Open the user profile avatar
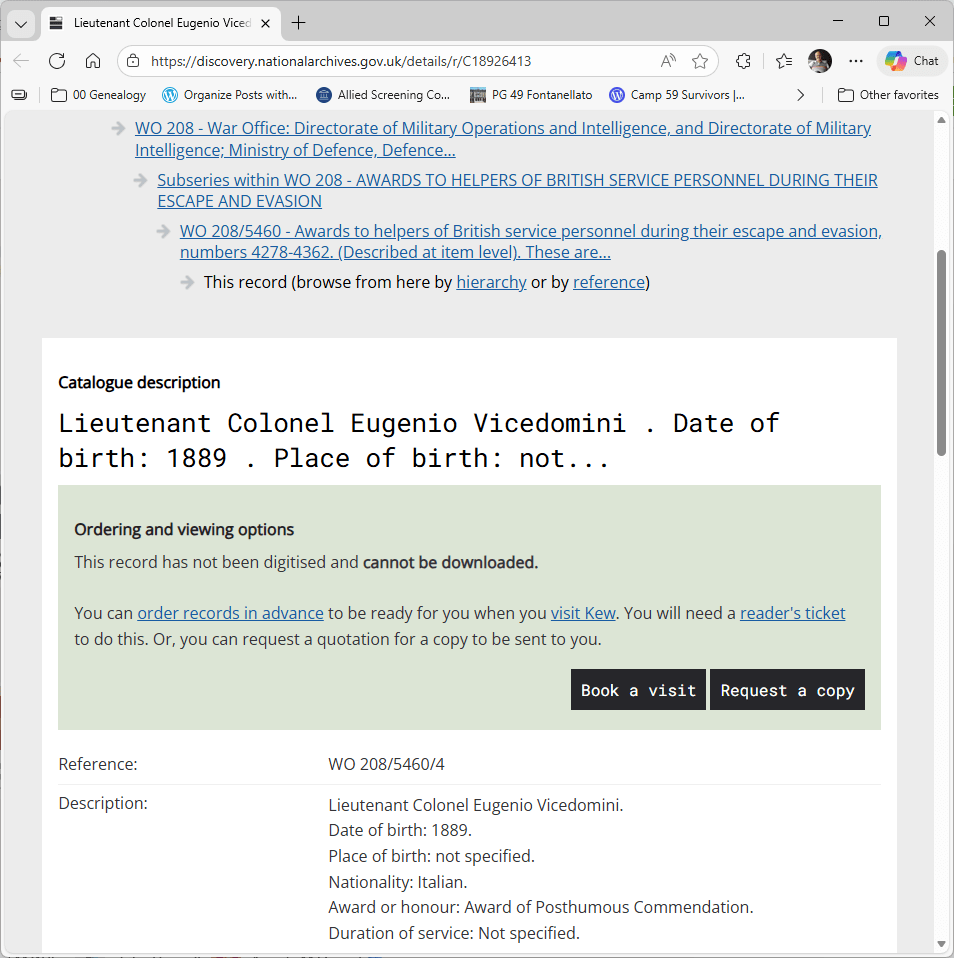This screenshot has height=958, width=954. [x=820, y=61]
